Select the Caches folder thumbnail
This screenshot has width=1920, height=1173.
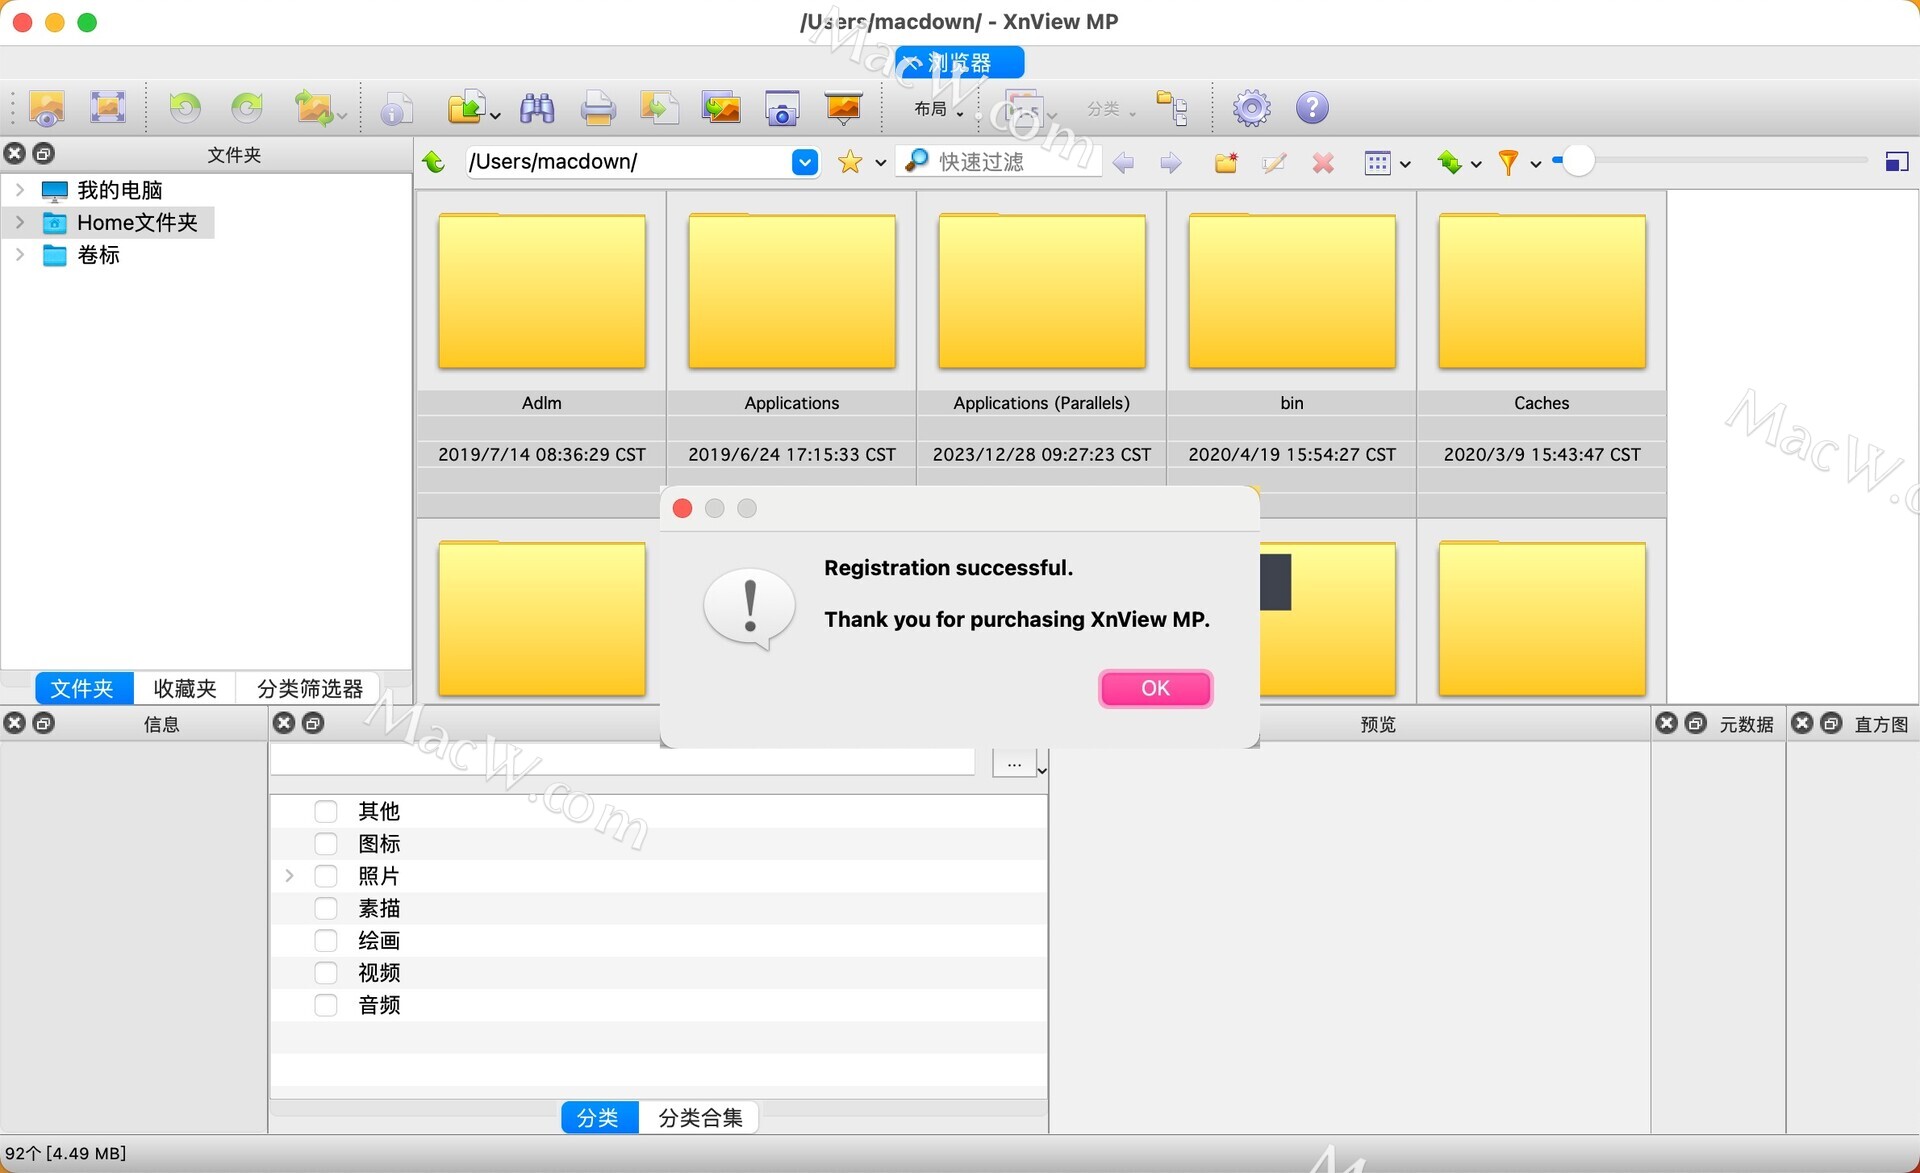[1541, 291]
